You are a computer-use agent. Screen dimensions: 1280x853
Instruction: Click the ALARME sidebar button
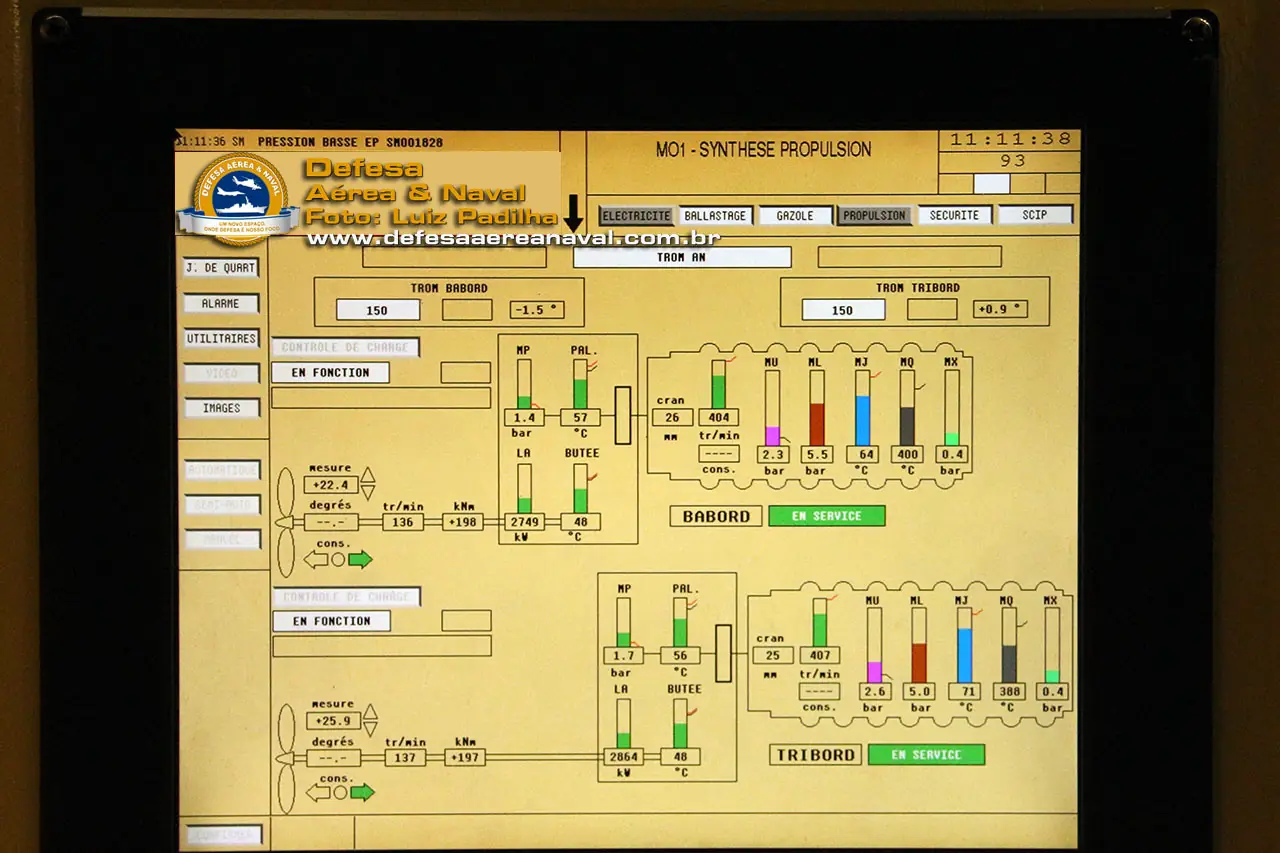click(x=221, y=303)
